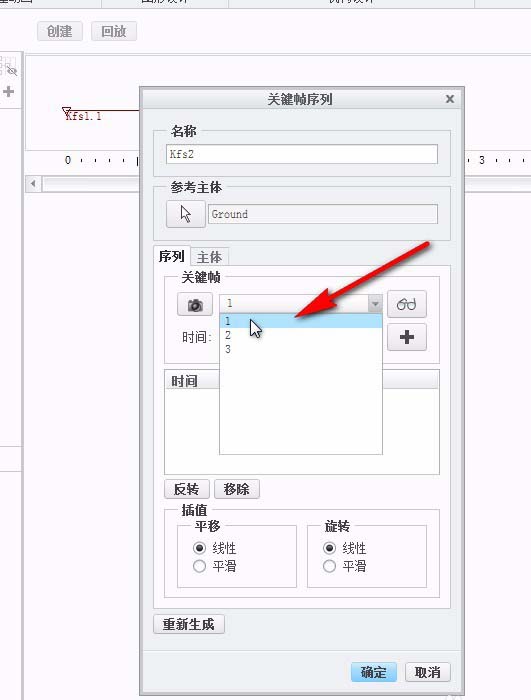This screenshot has height=700, width=531.
Task: Select 平滑 under 平移 interpolation
Action: (200, 566)
